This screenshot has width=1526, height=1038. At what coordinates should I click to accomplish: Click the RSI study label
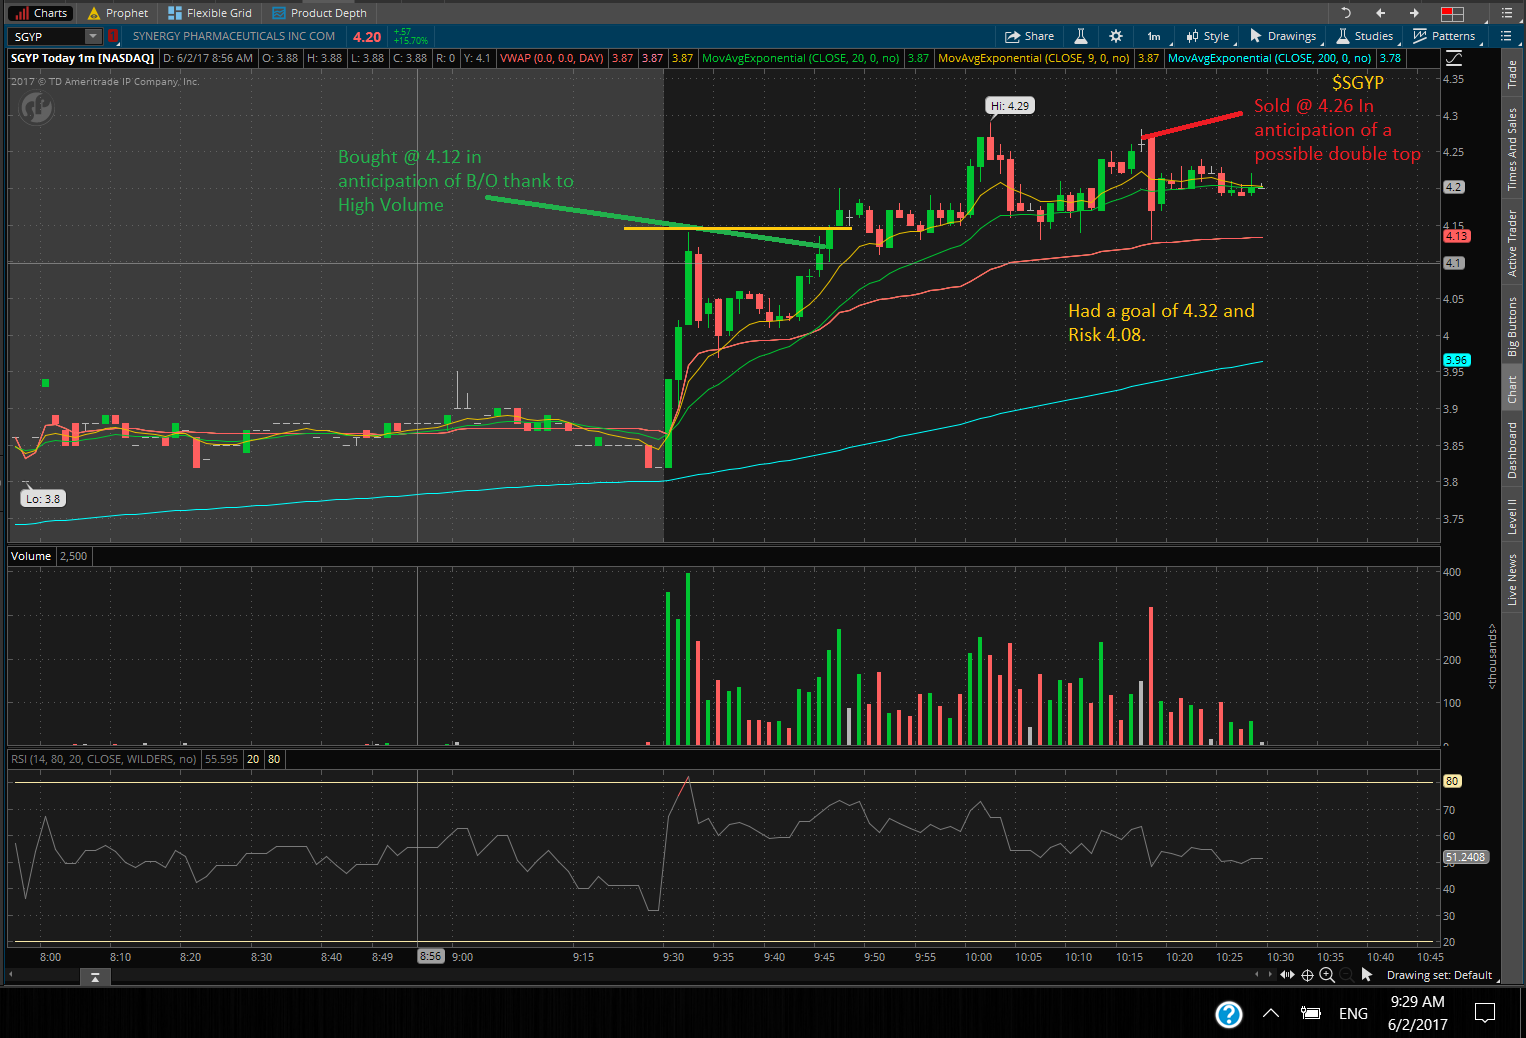click(104, 759)
